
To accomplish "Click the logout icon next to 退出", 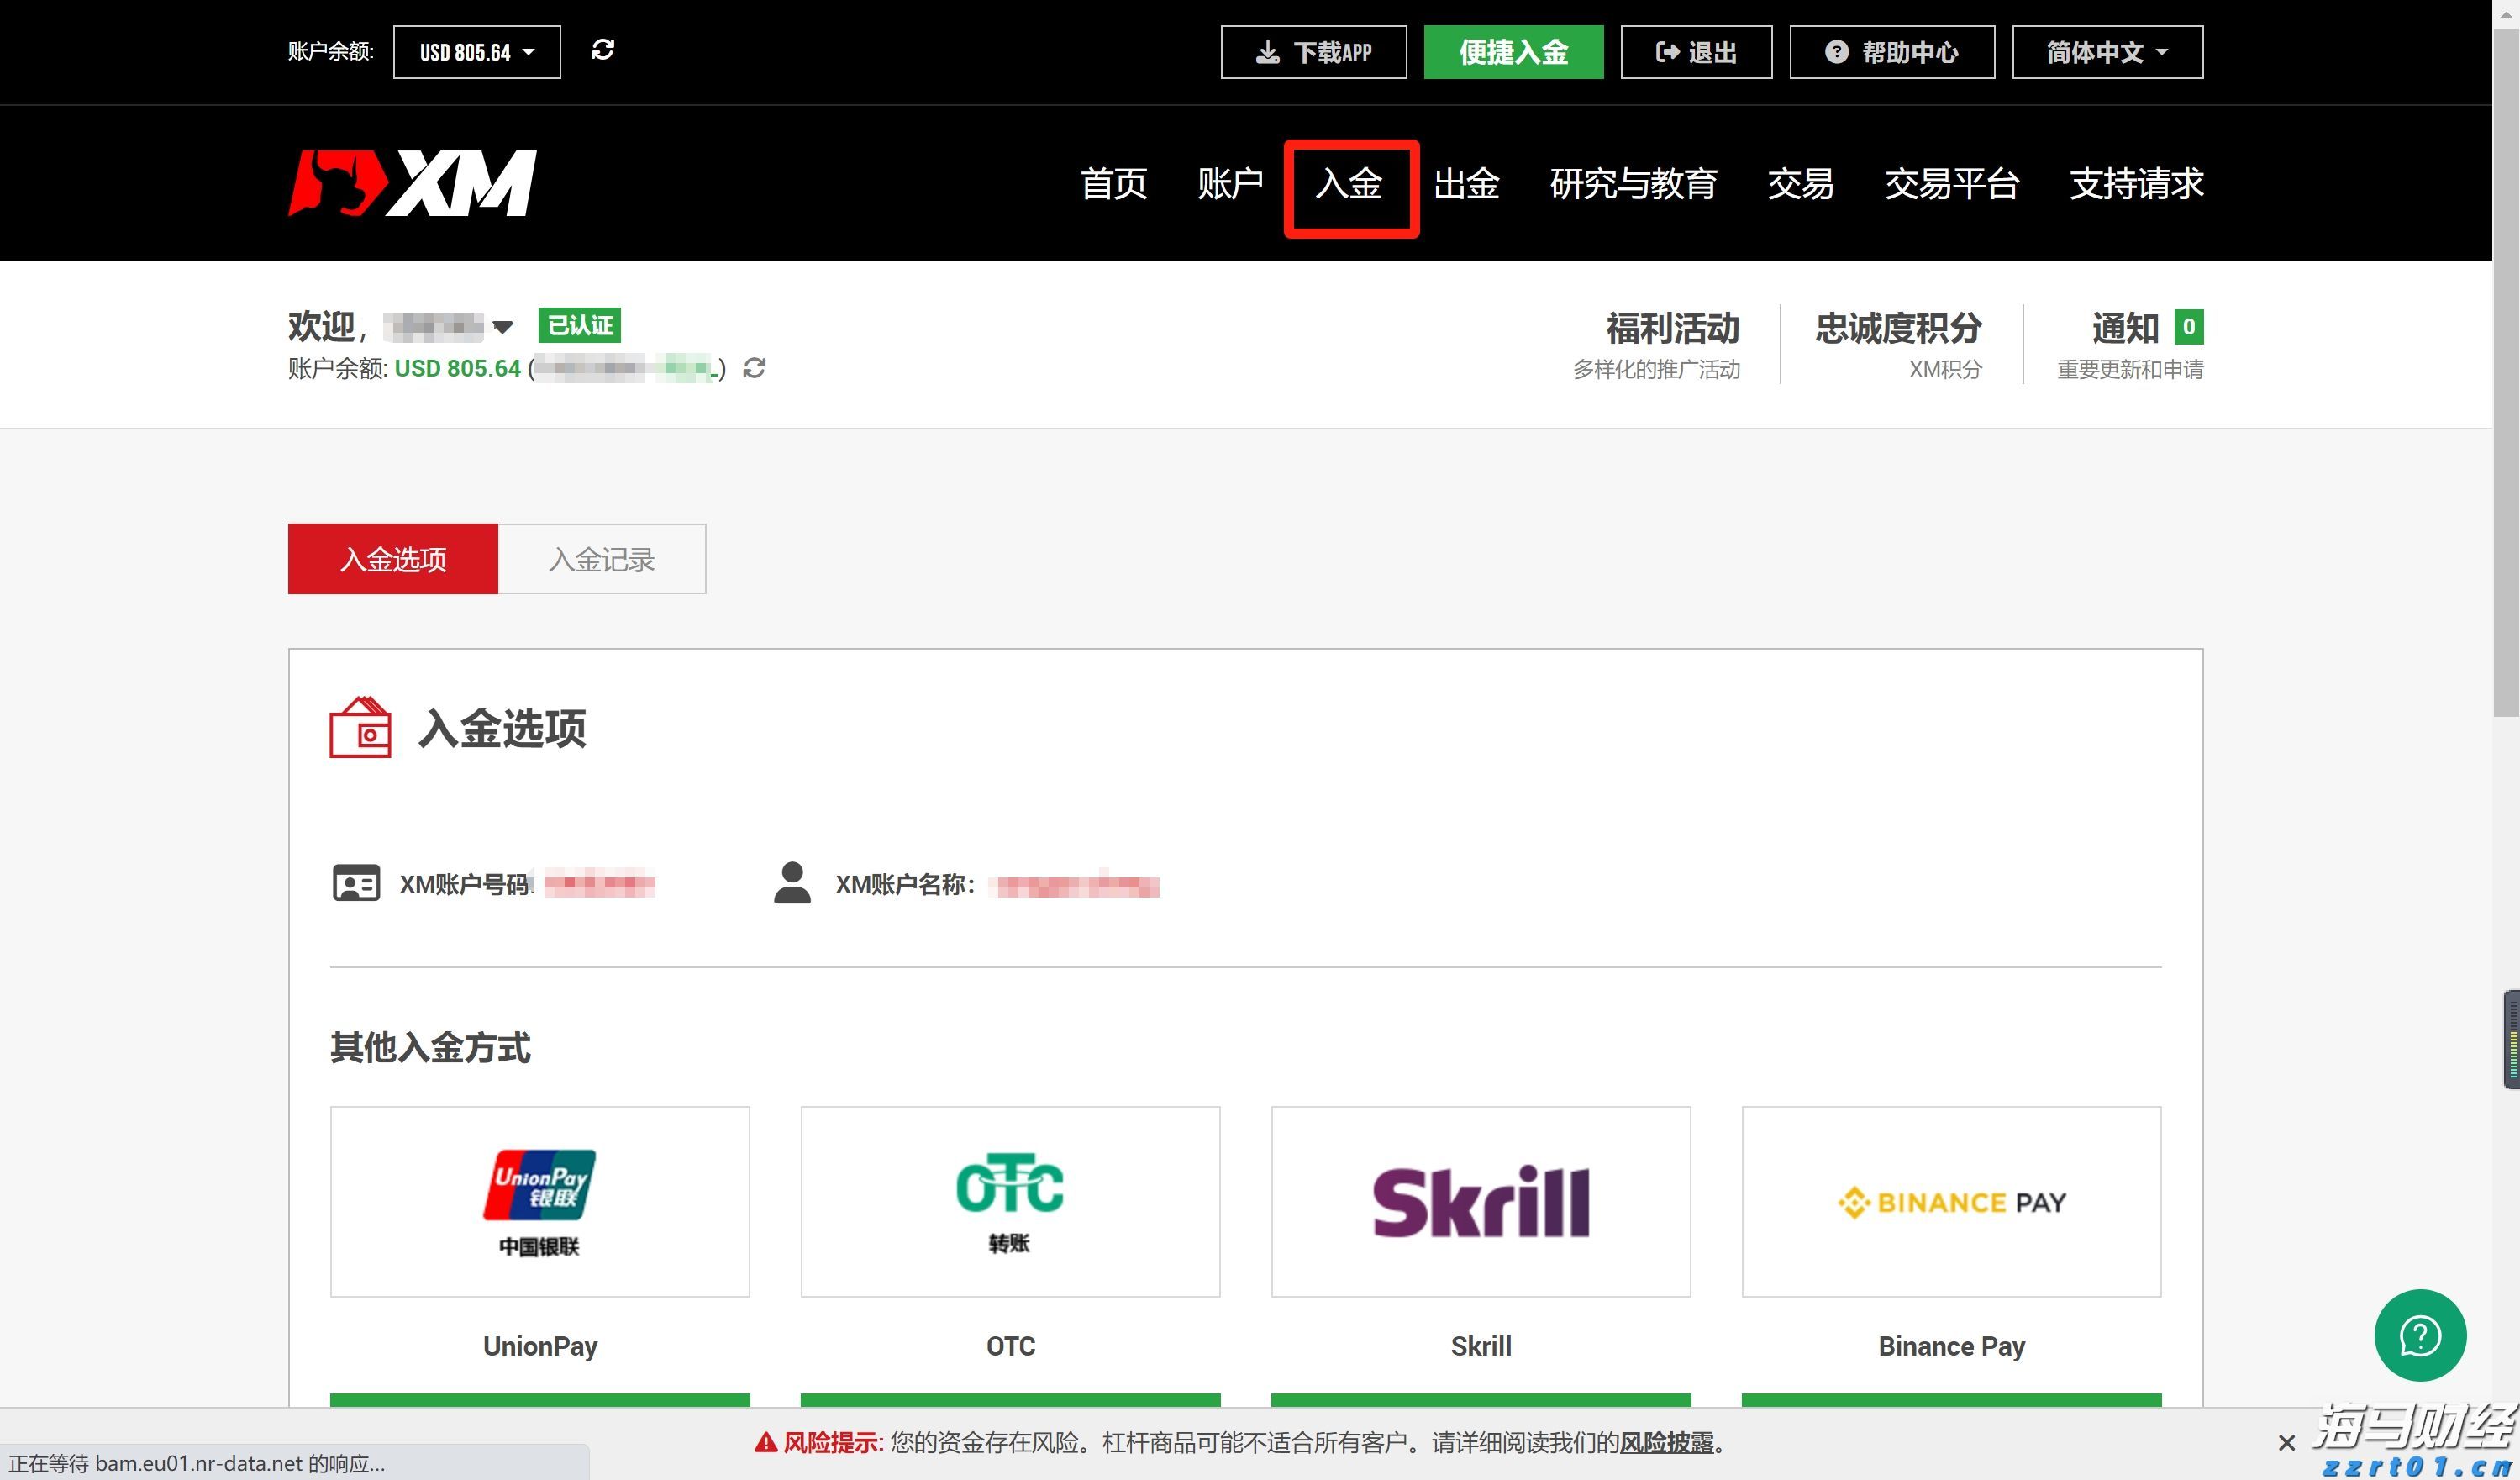I will (x=1667, y=52).
